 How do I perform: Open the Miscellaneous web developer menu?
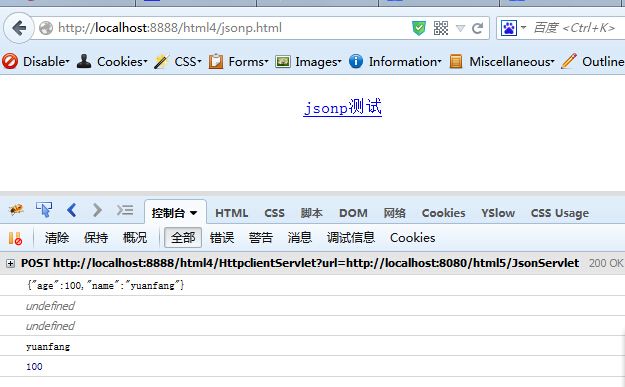pos(502,62)
